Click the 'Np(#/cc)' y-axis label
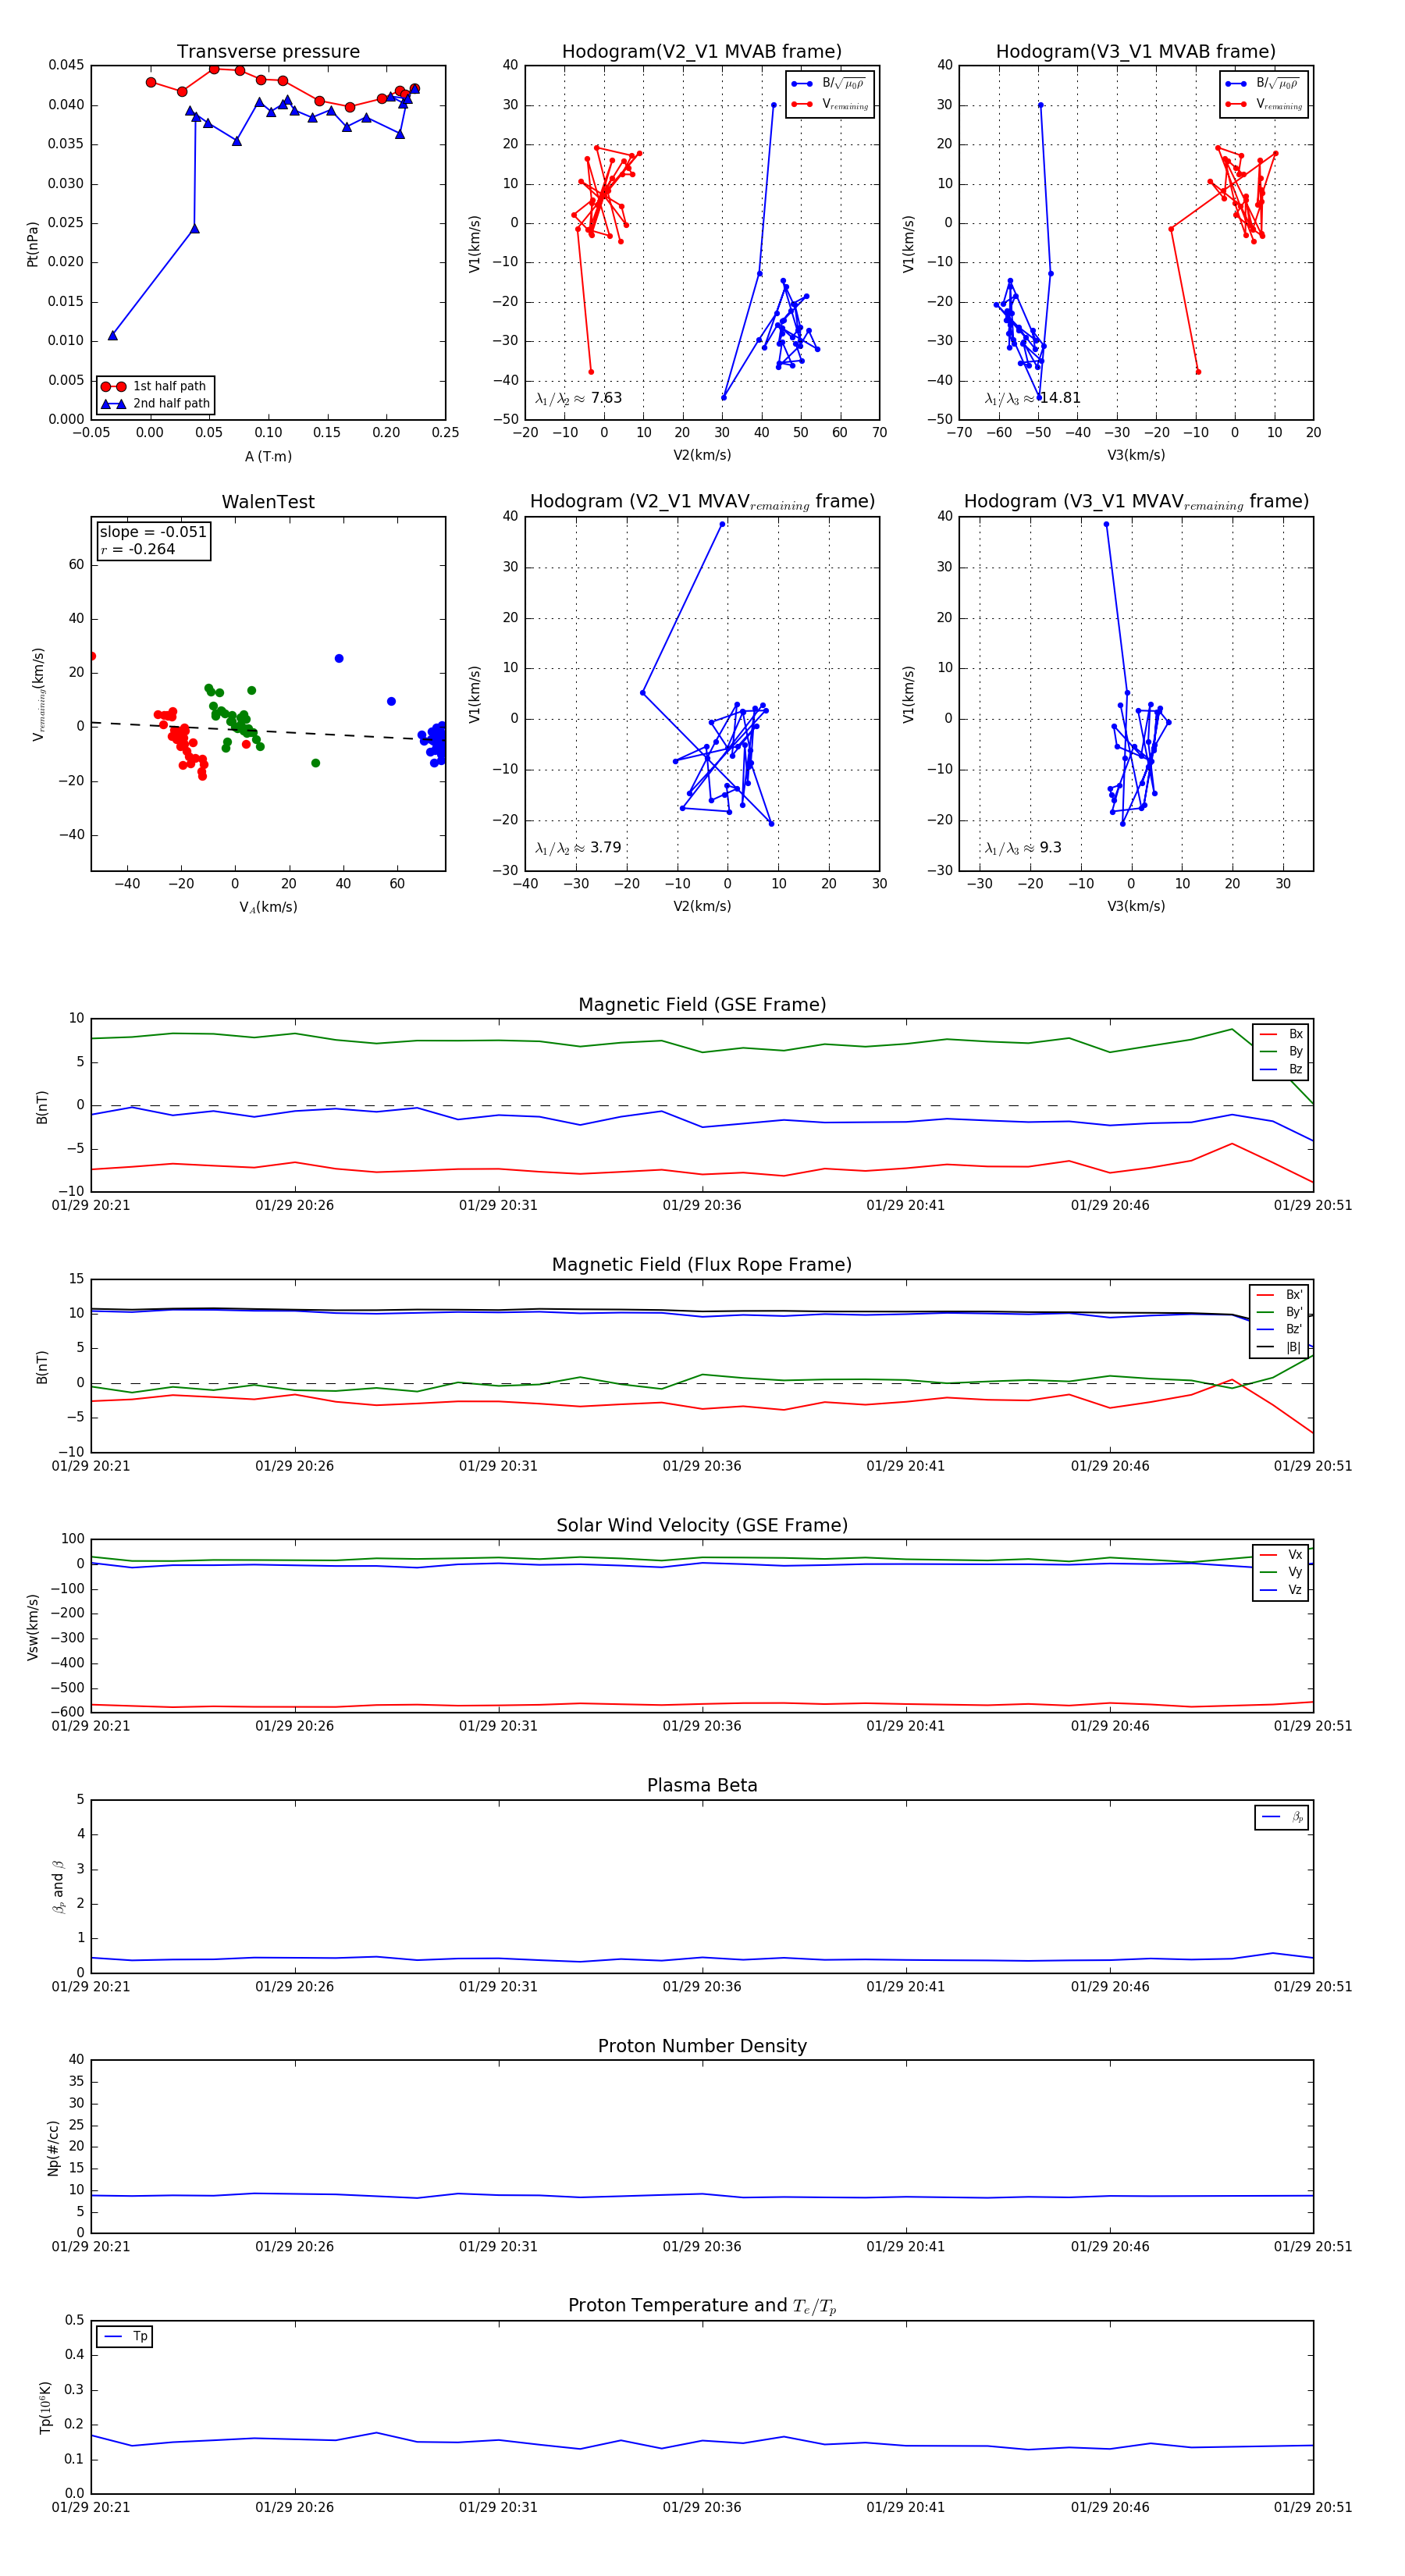This screenshot has width=1405, height=2576. tap(53, 2147)
